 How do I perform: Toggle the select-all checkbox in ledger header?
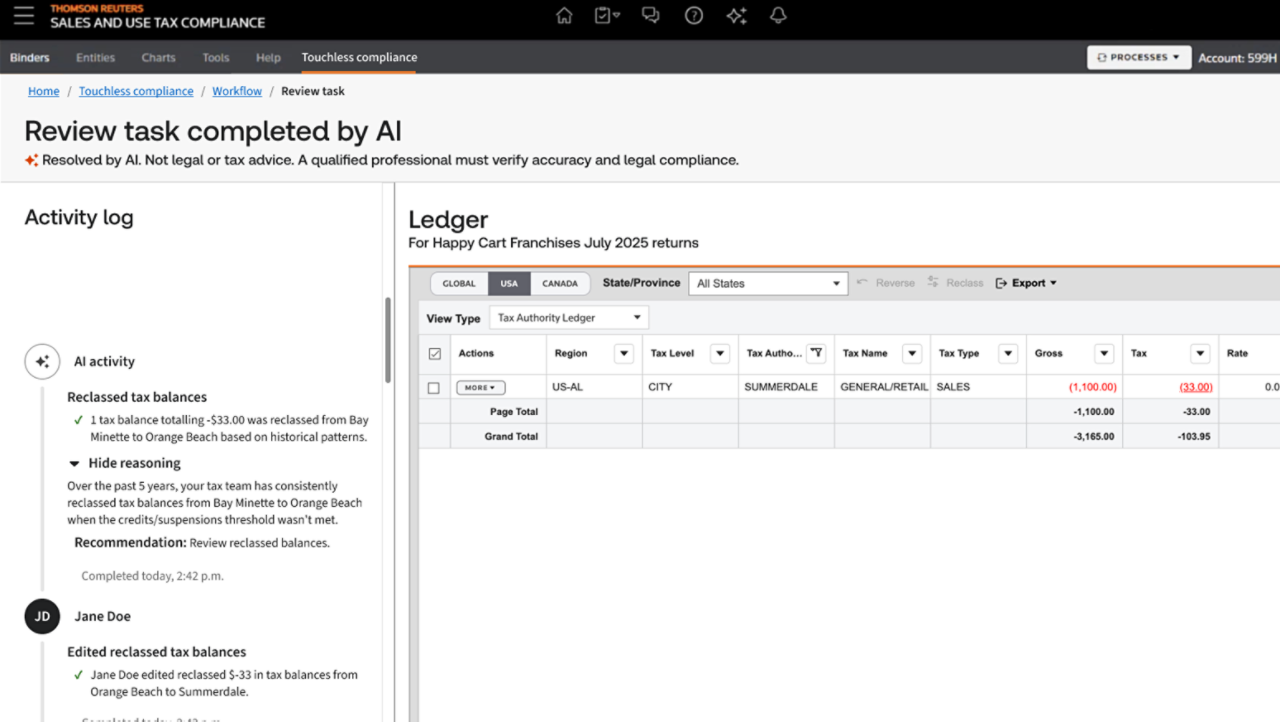434,354
